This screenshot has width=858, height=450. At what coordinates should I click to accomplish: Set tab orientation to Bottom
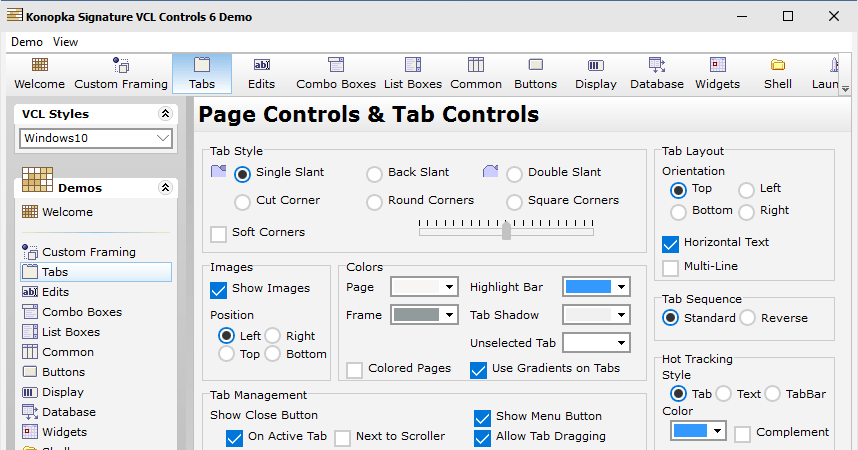click(x=679, y=212)
